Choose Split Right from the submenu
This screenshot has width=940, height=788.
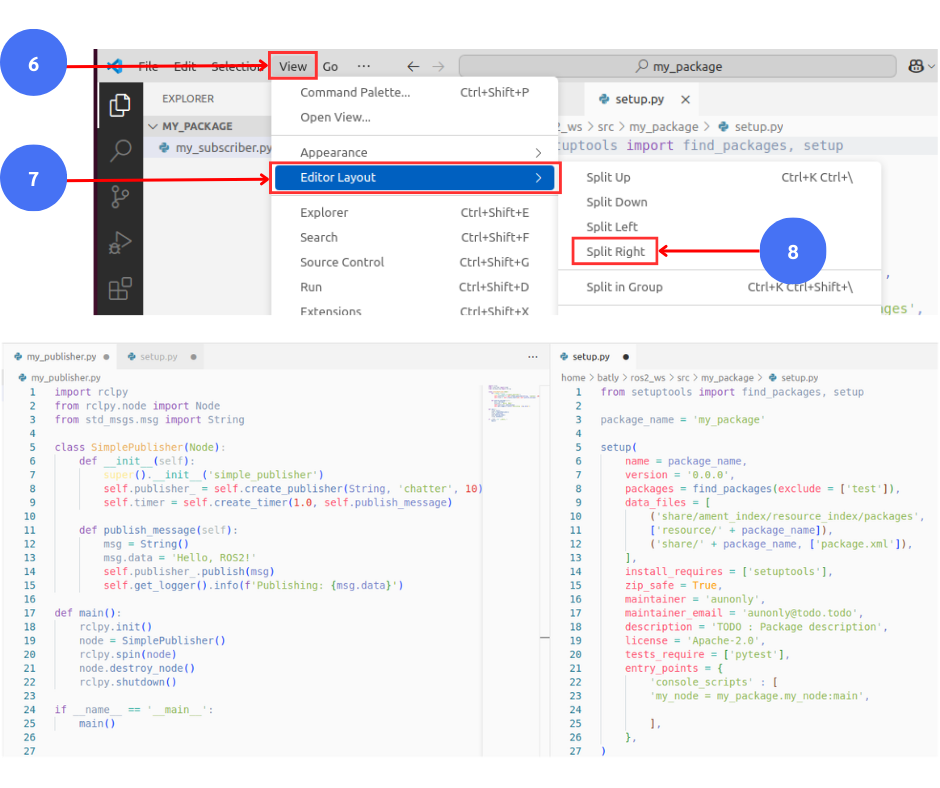(x=615, y=252)
